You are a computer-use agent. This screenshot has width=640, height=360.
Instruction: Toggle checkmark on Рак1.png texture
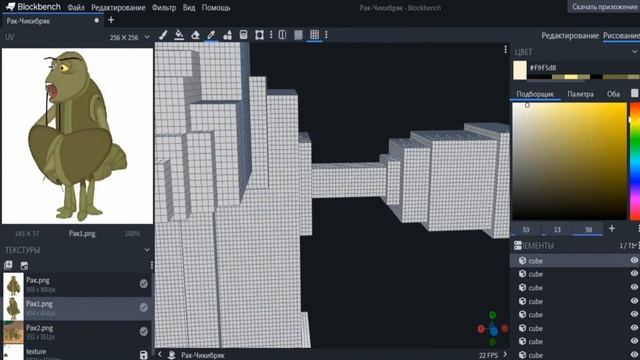pyautogui.click(x=144, y=307)
